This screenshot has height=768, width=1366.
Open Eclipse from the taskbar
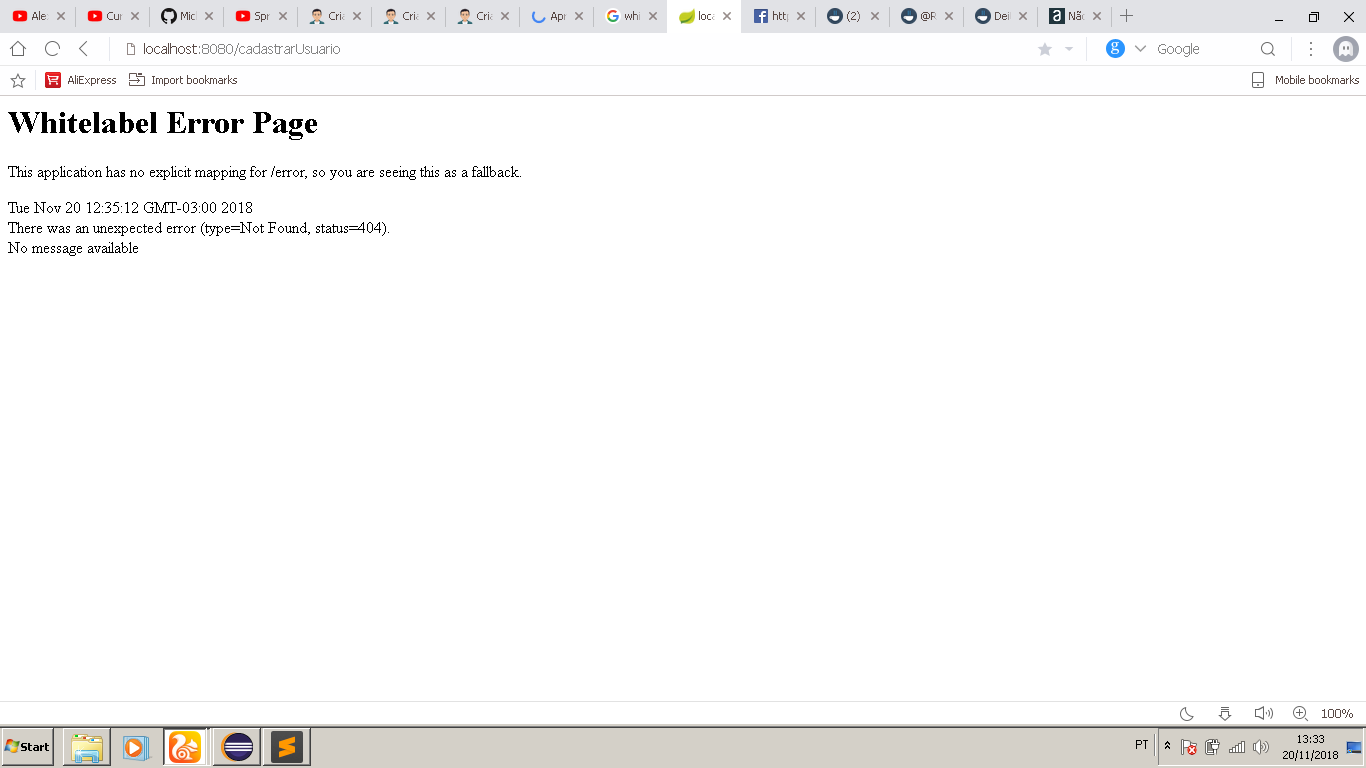[237, 747]
